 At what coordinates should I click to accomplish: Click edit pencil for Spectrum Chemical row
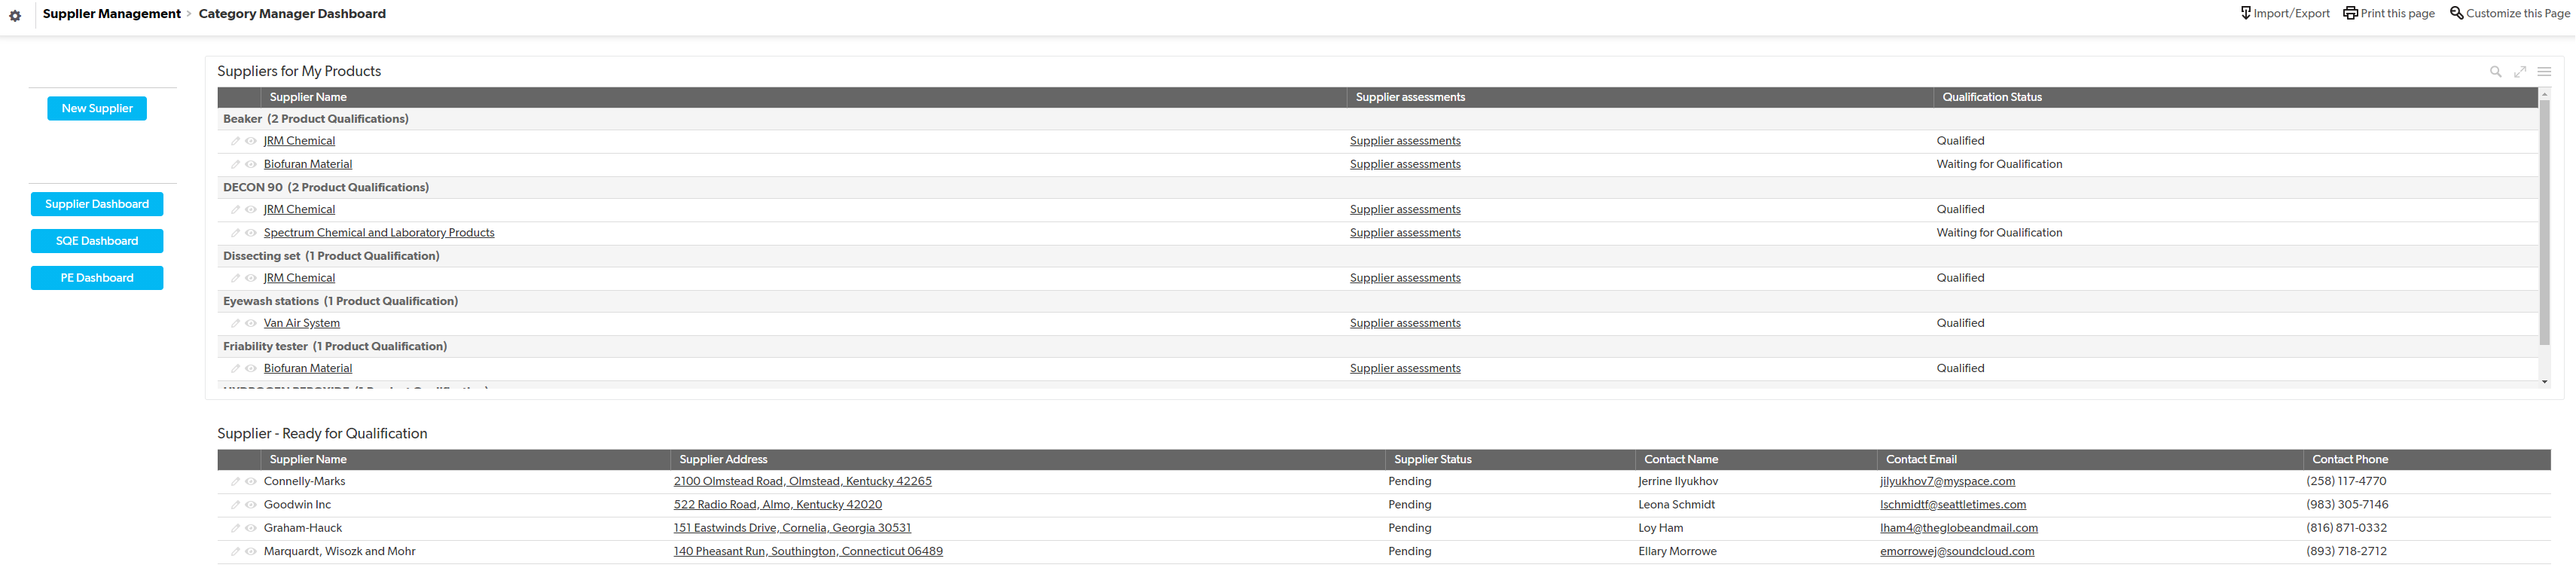point(236,233)
